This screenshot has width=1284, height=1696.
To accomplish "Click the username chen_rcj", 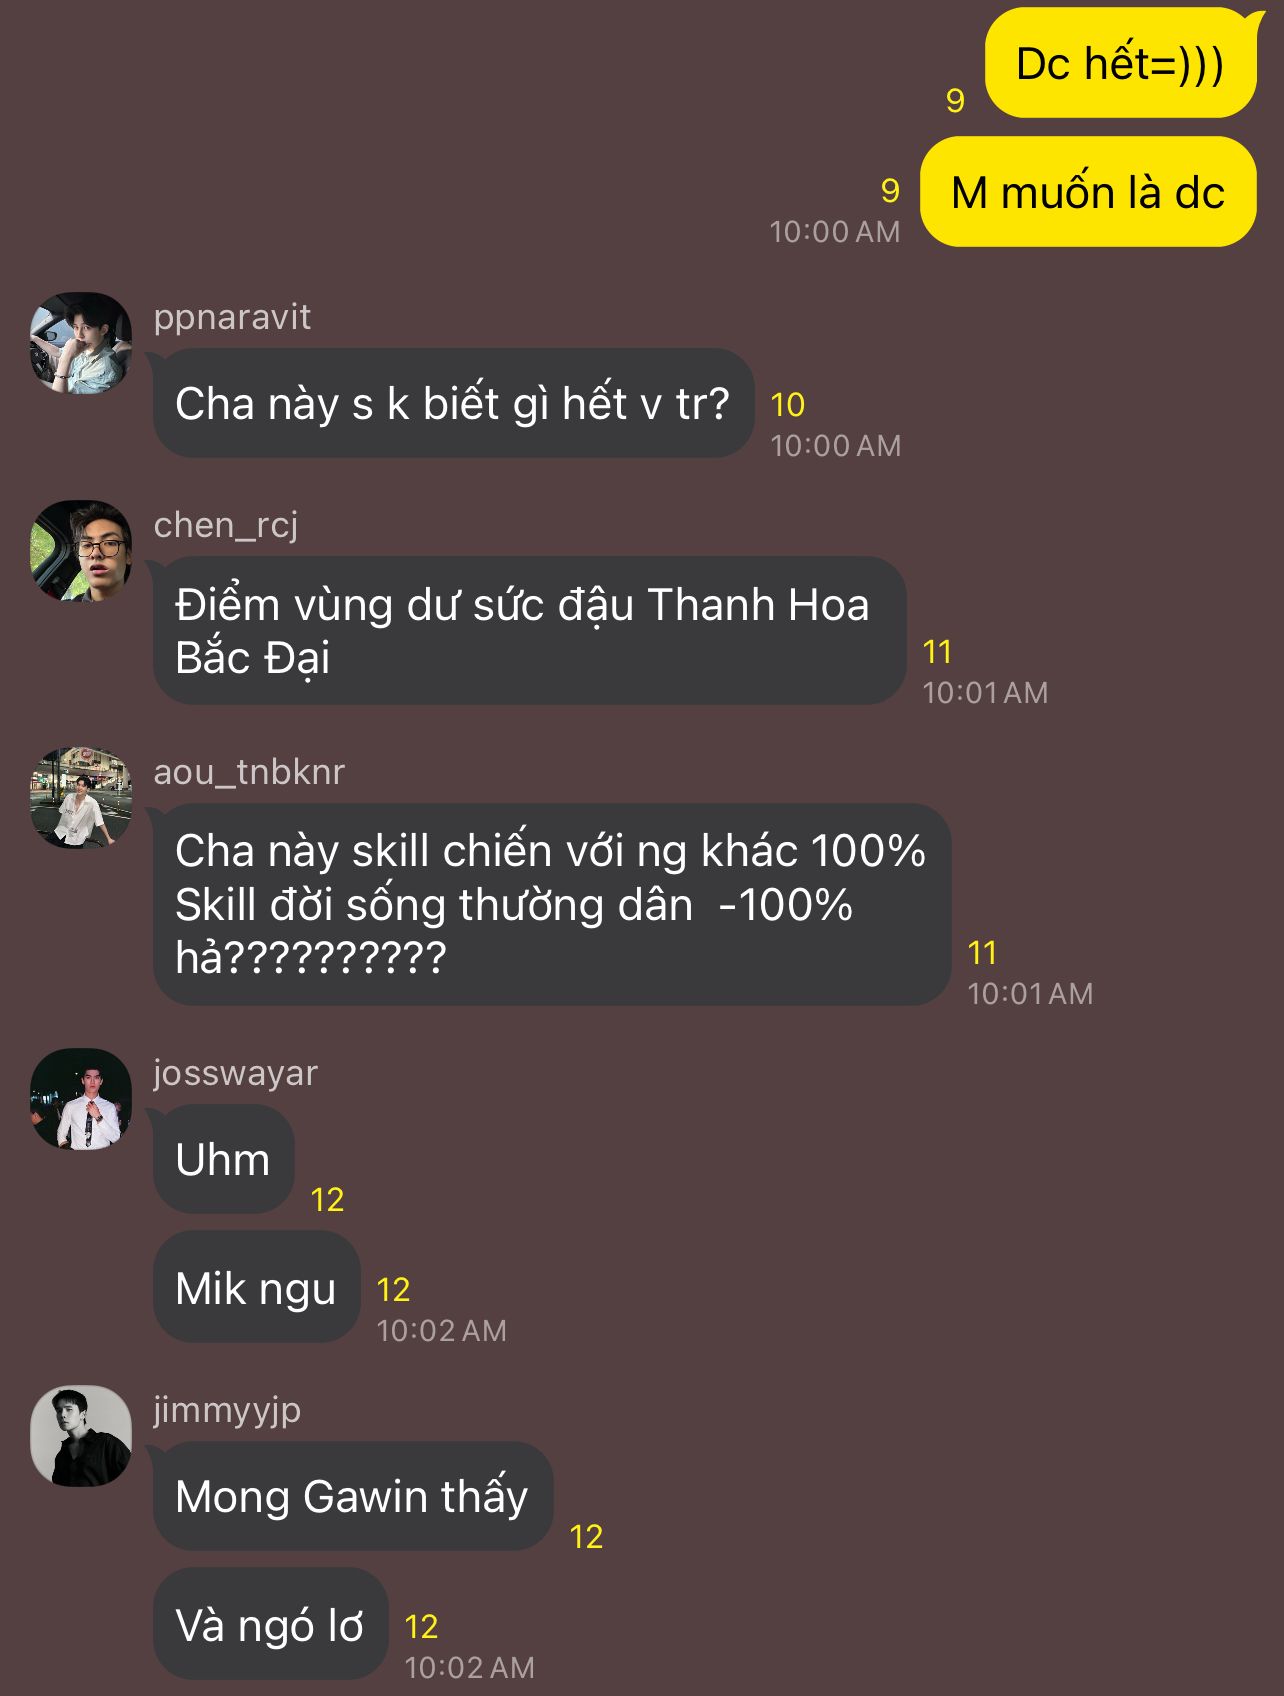I will [226, 525].
